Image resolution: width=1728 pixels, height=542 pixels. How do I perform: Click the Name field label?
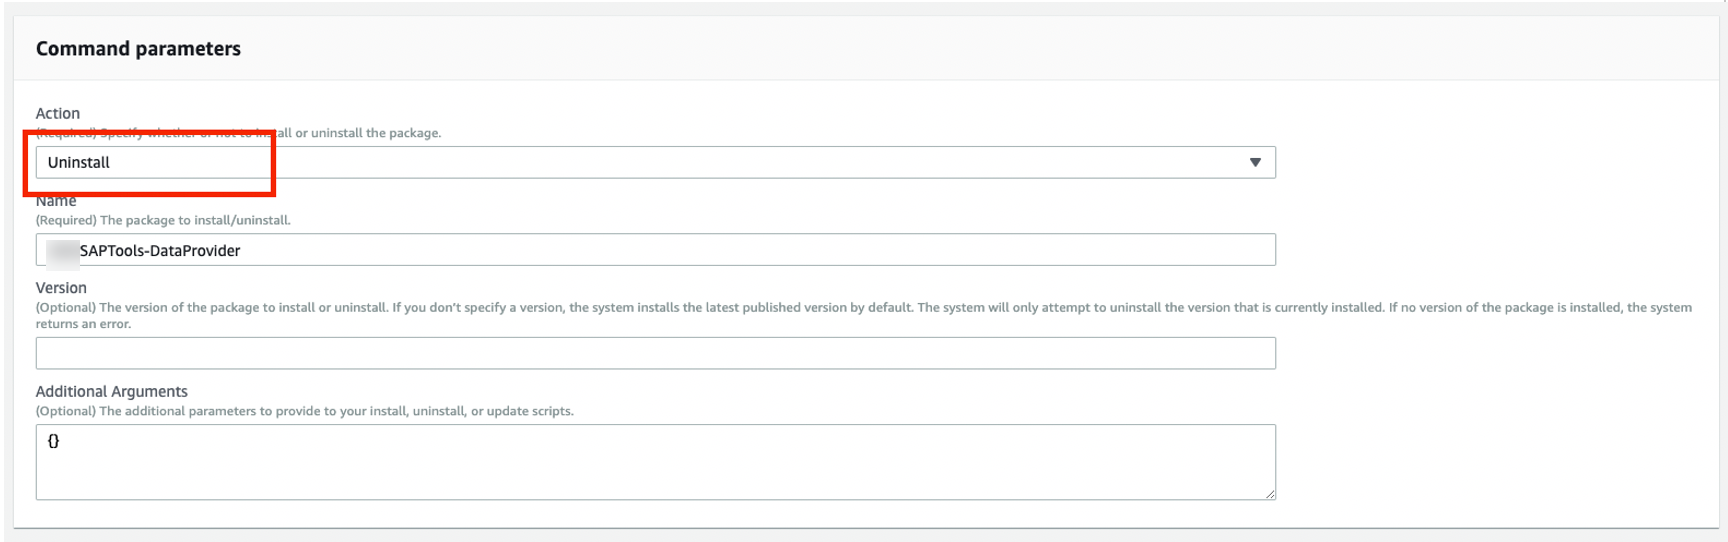[56, 202]
